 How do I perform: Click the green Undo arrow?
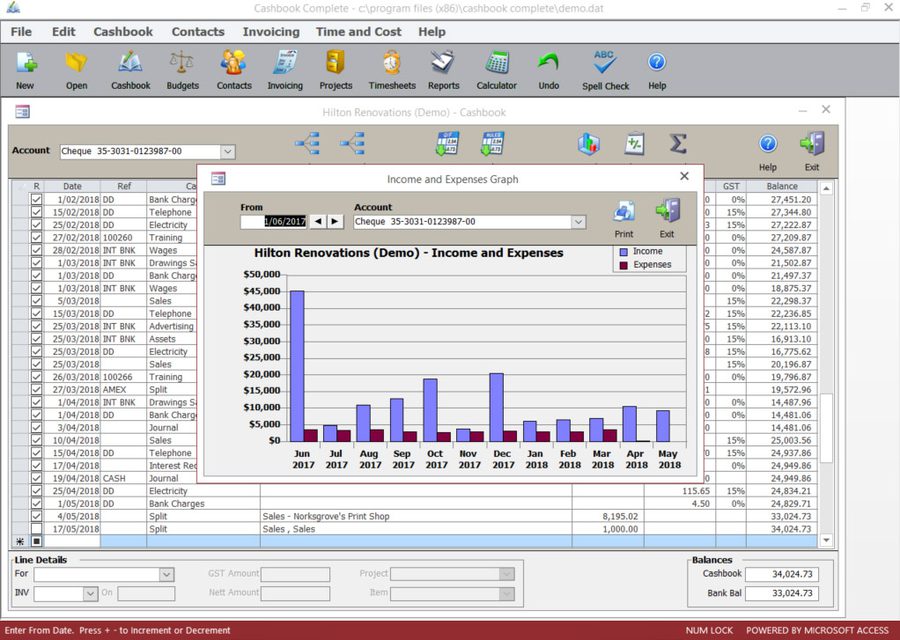coord(548,63)
